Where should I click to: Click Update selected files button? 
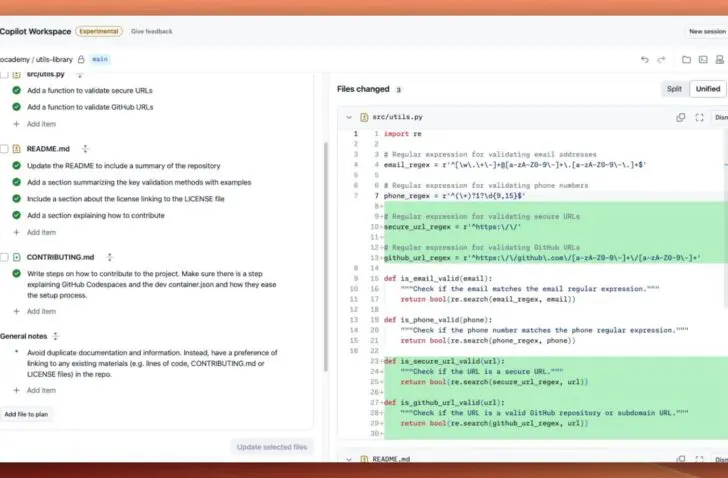point(272,447)
